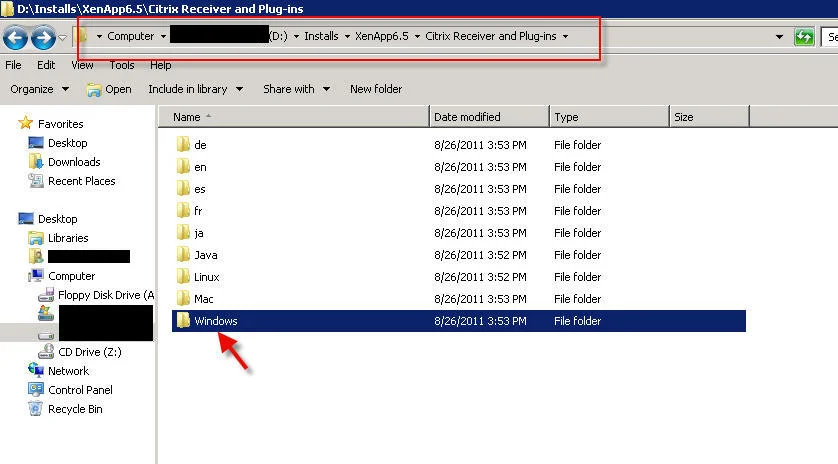The image size is (838, 464).
Task: Select Computer in navigation pane
Action: (x=72, y=276)
